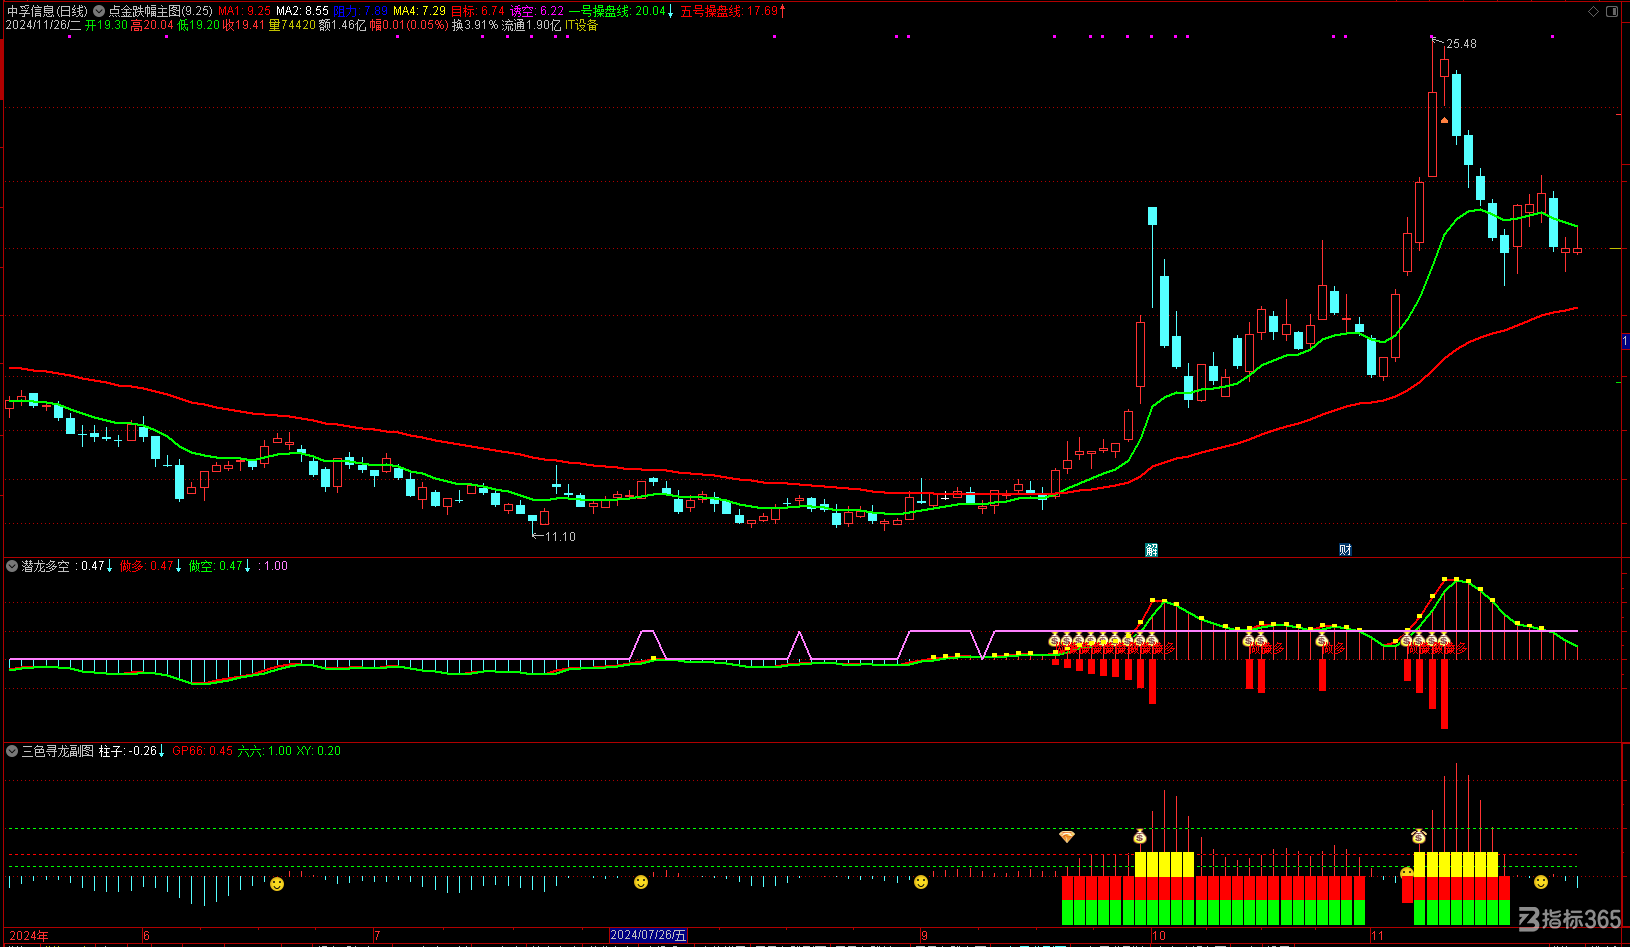
Task: Click the 六六: 1.00 value
Action: tap(265, 751)
